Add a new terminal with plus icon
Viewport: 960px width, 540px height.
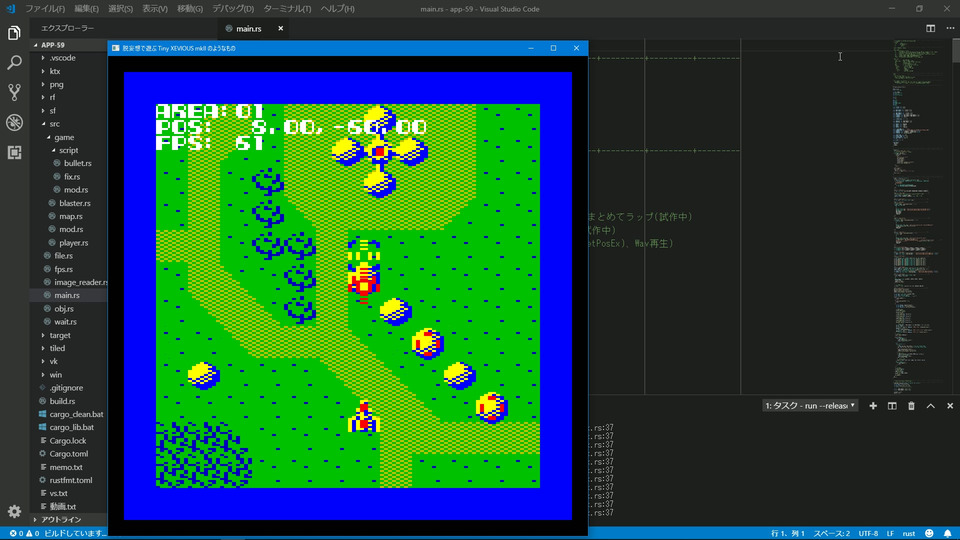tap(873, 406)
